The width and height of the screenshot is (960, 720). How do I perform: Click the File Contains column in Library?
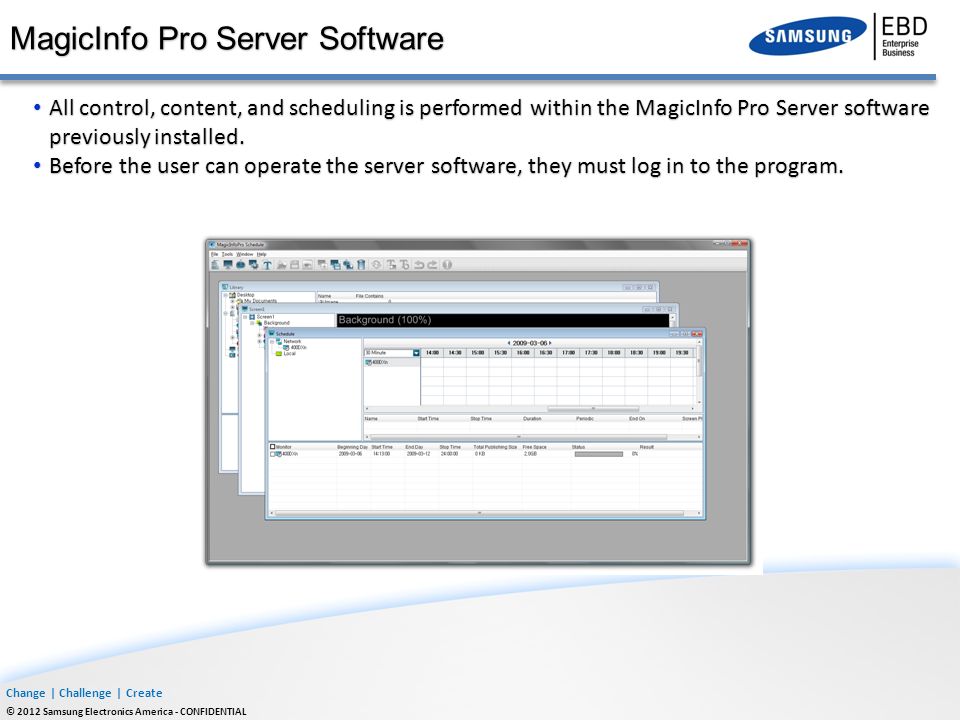pos(369,296)
